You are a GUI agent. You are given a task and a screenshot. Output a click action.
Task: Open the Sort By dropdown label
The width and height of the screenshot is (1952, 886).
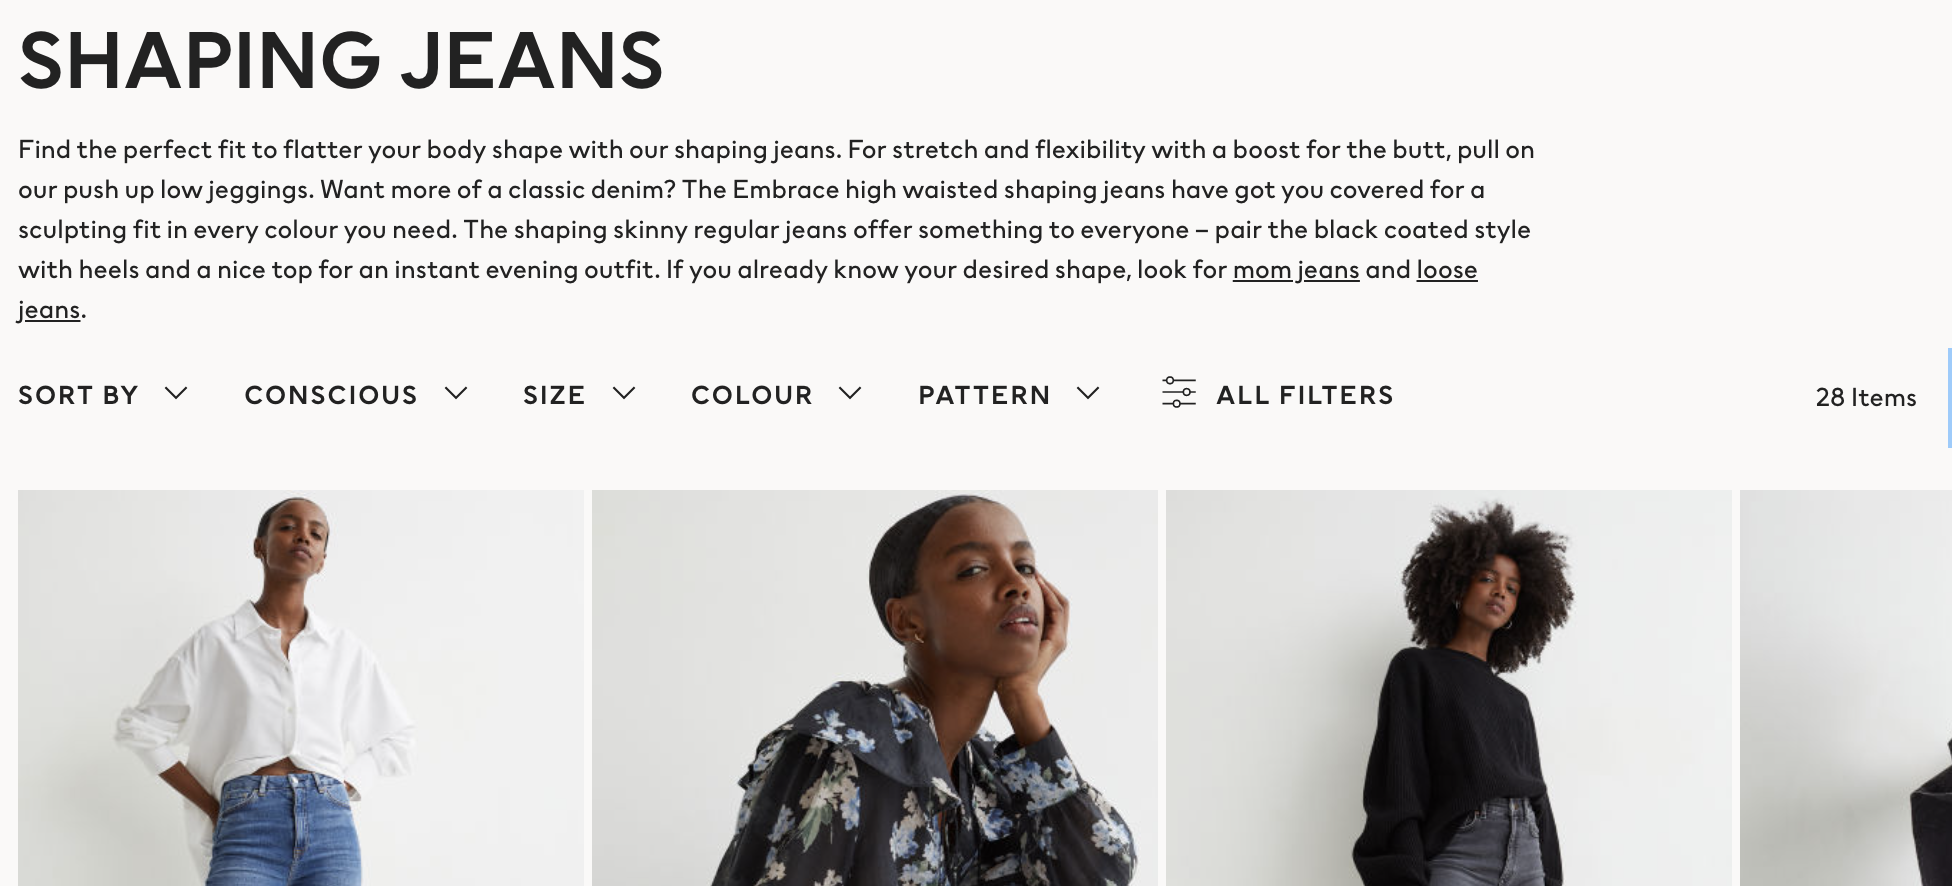pos(78,395)
